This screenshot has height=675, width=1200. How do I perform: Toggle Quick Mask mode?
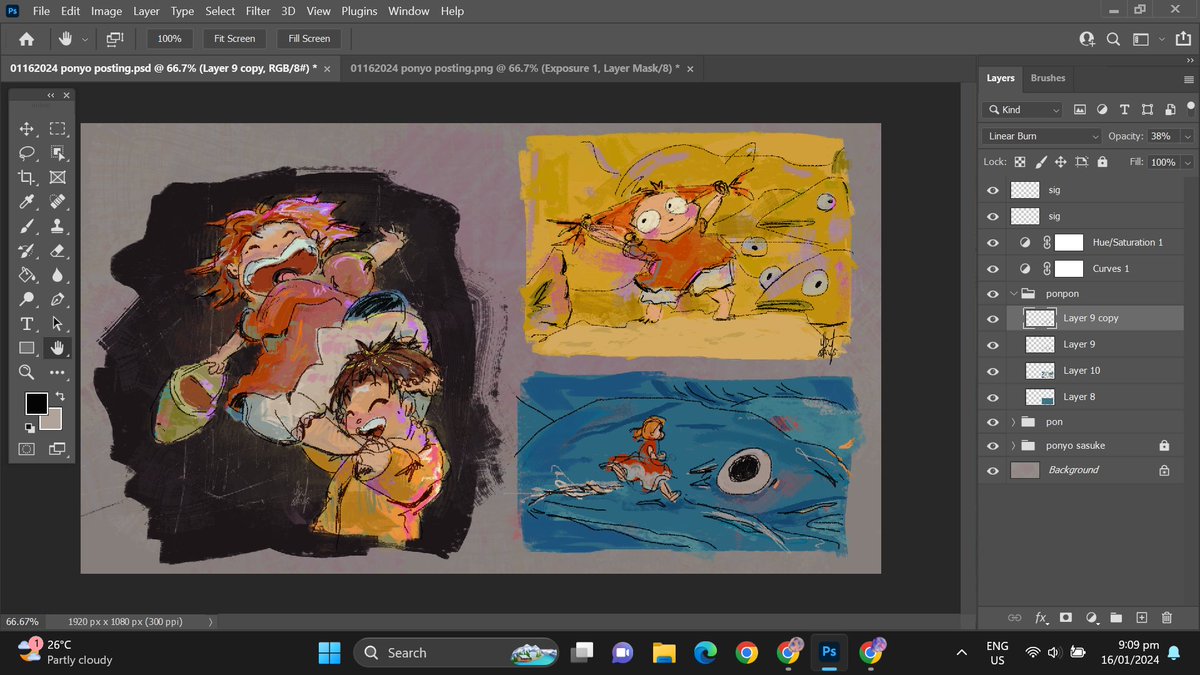pyautogui.click(x=27, y=449)
